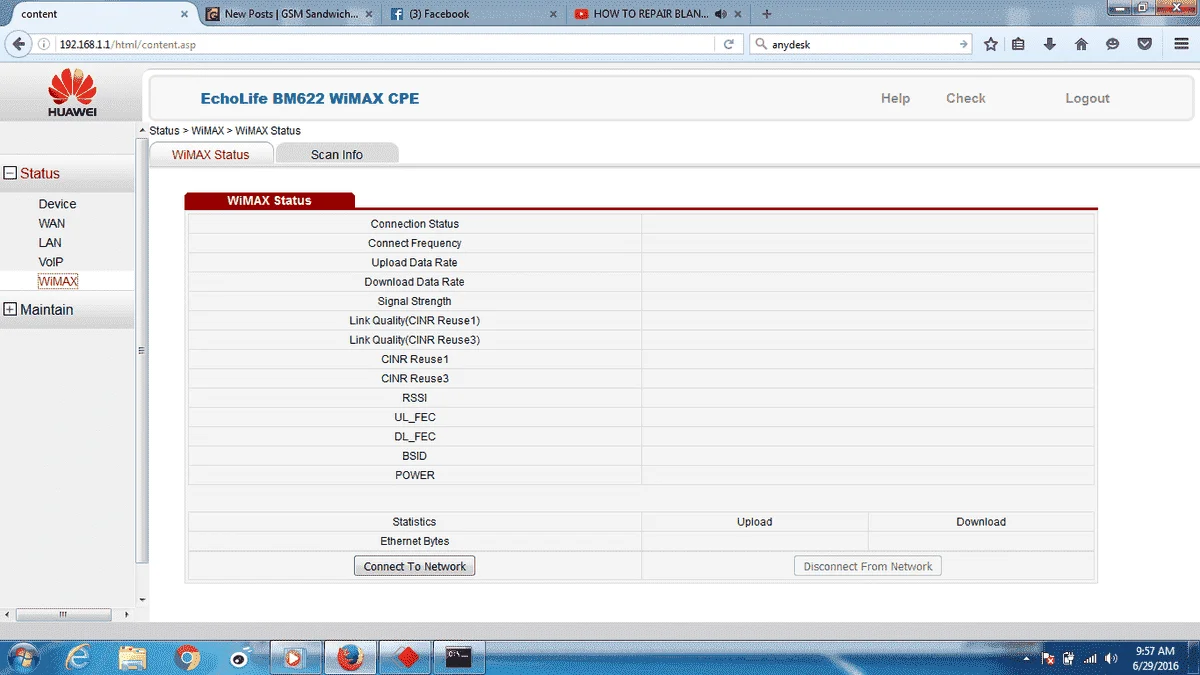Select WiMAX in the Status menu

pyautogui.click(x=58, y=282)
